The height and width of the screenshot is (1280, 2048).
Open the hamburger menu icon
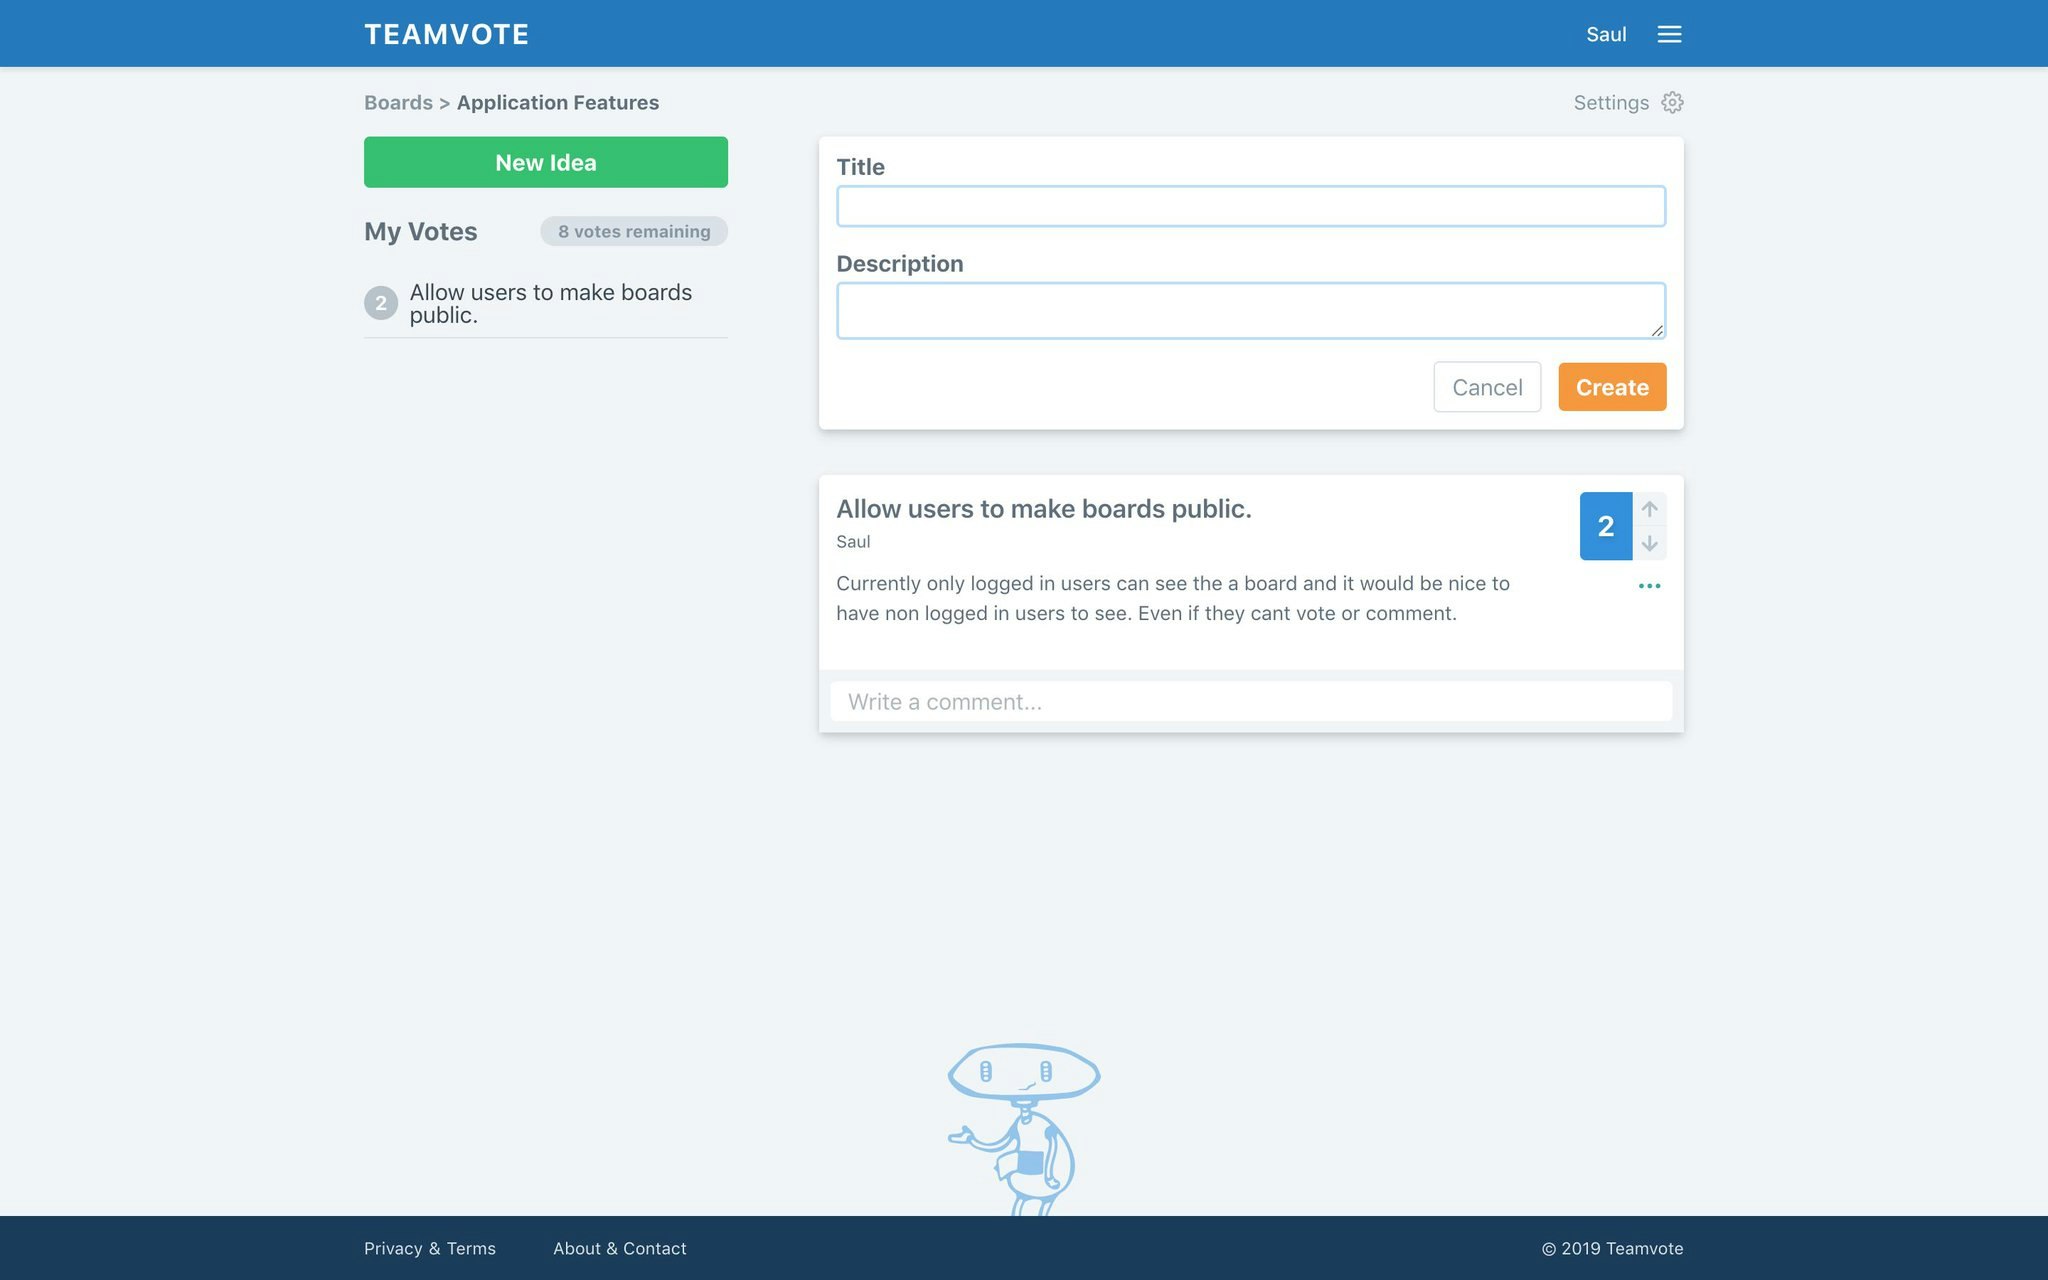click(x=1669, y=34)
